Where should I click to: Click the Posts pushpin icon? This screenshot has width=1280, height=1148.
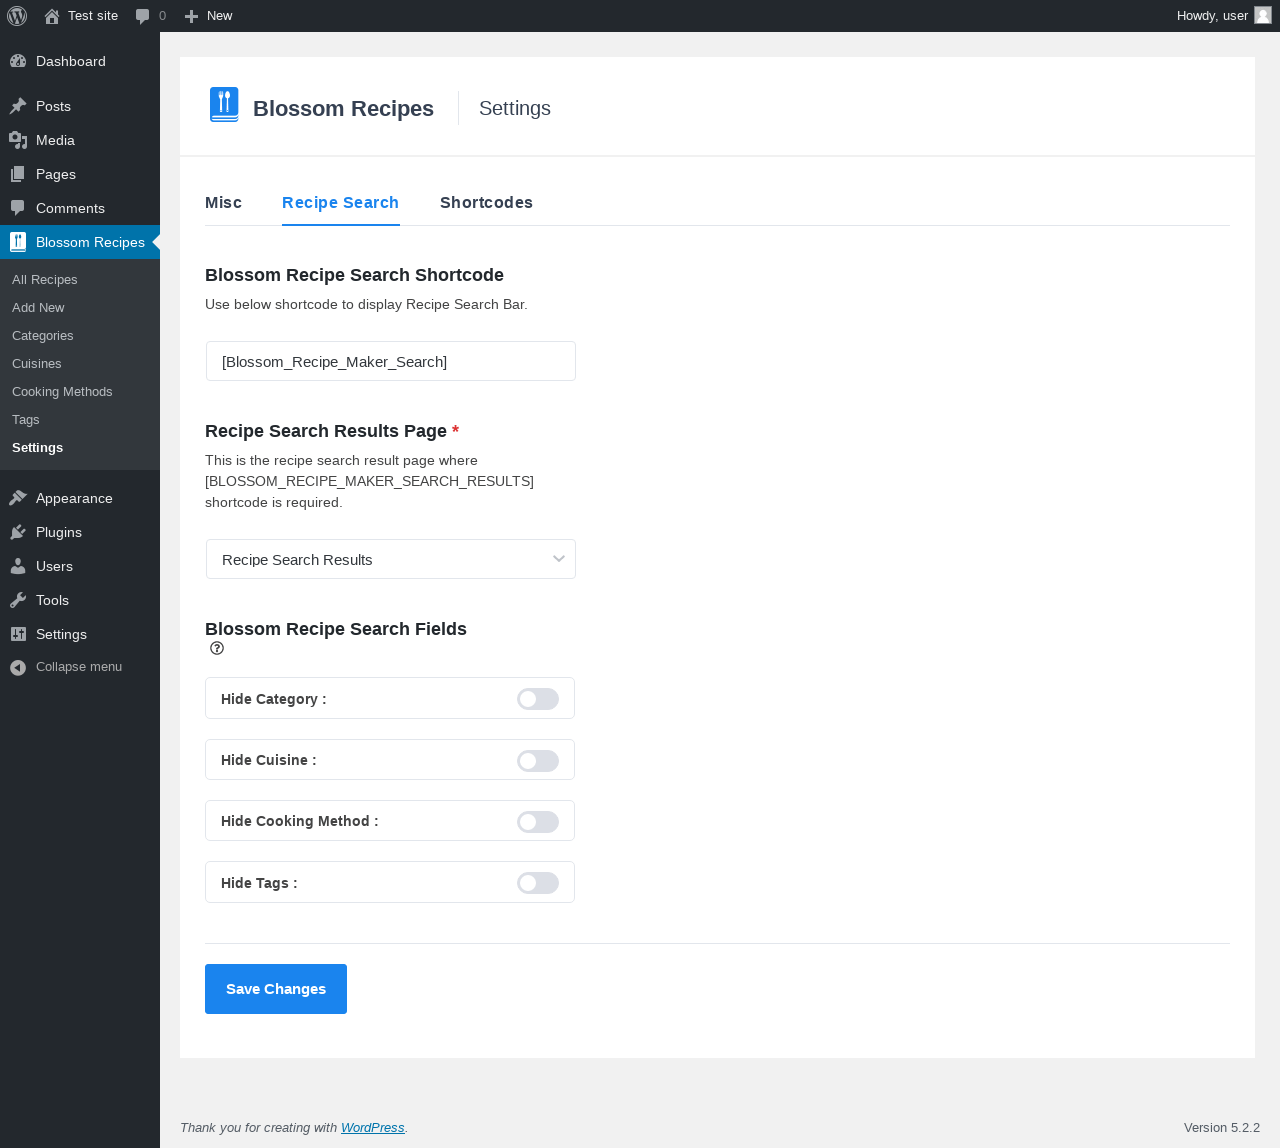click(18, 106)
